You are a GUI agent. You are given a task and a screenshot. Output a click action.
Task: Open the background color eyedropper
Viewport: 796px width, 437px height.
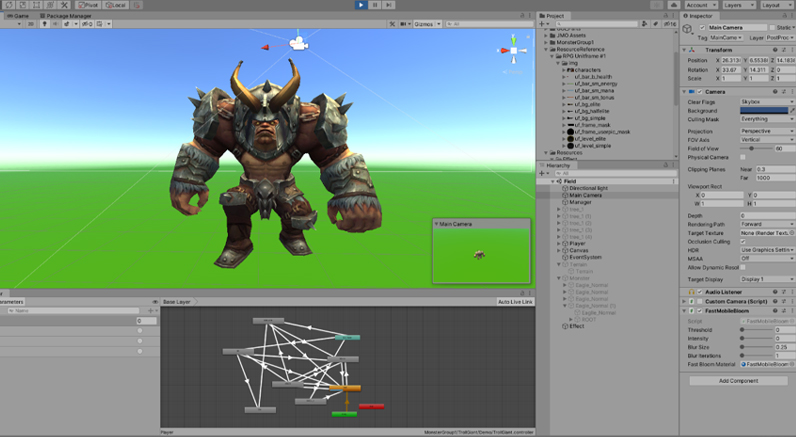[x=792, y=110]
